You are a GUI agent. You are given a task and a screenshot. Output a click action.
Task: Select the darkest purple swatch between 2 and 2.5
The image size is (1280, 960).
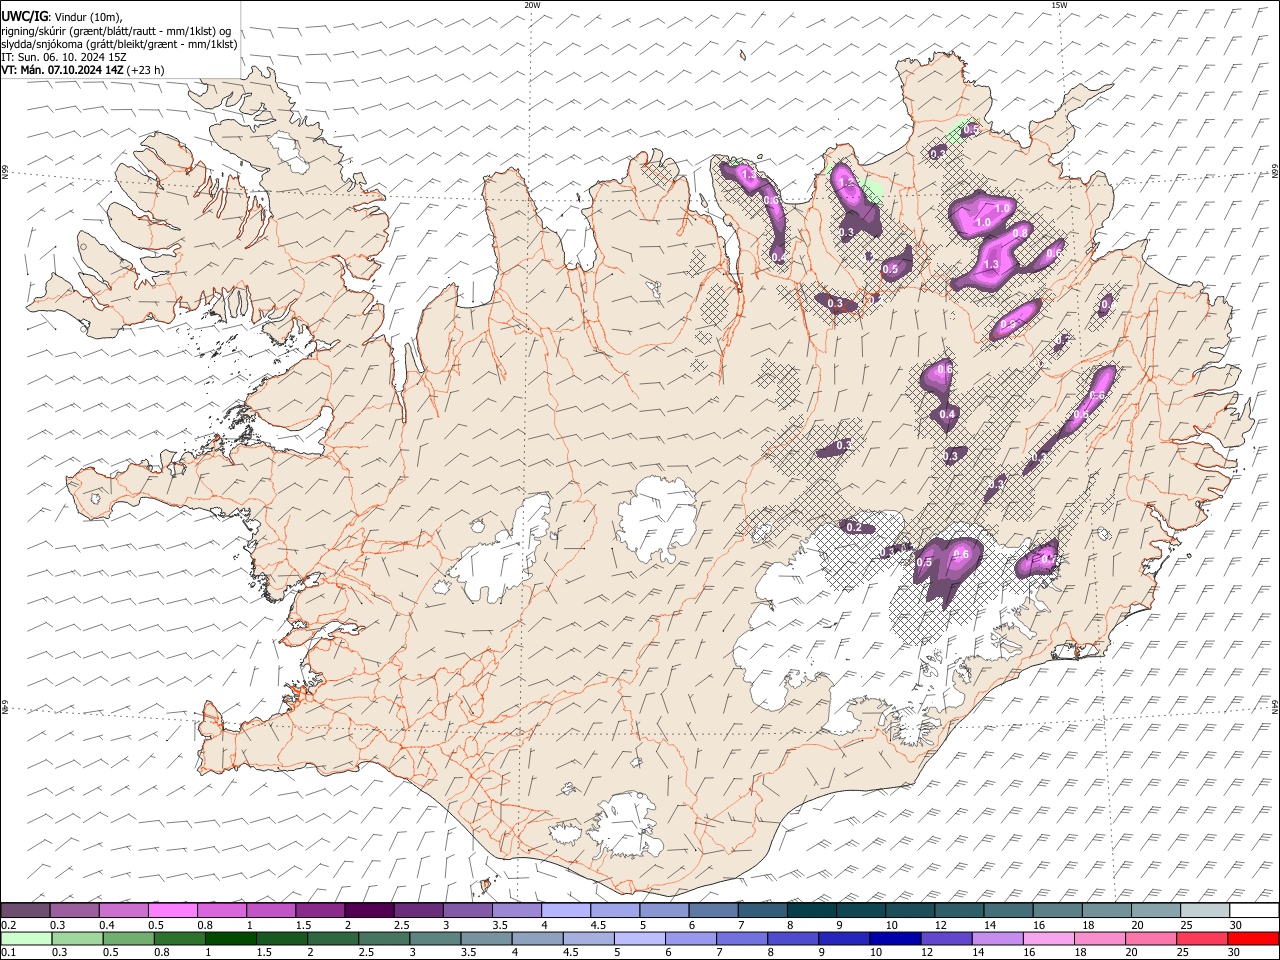368,910
